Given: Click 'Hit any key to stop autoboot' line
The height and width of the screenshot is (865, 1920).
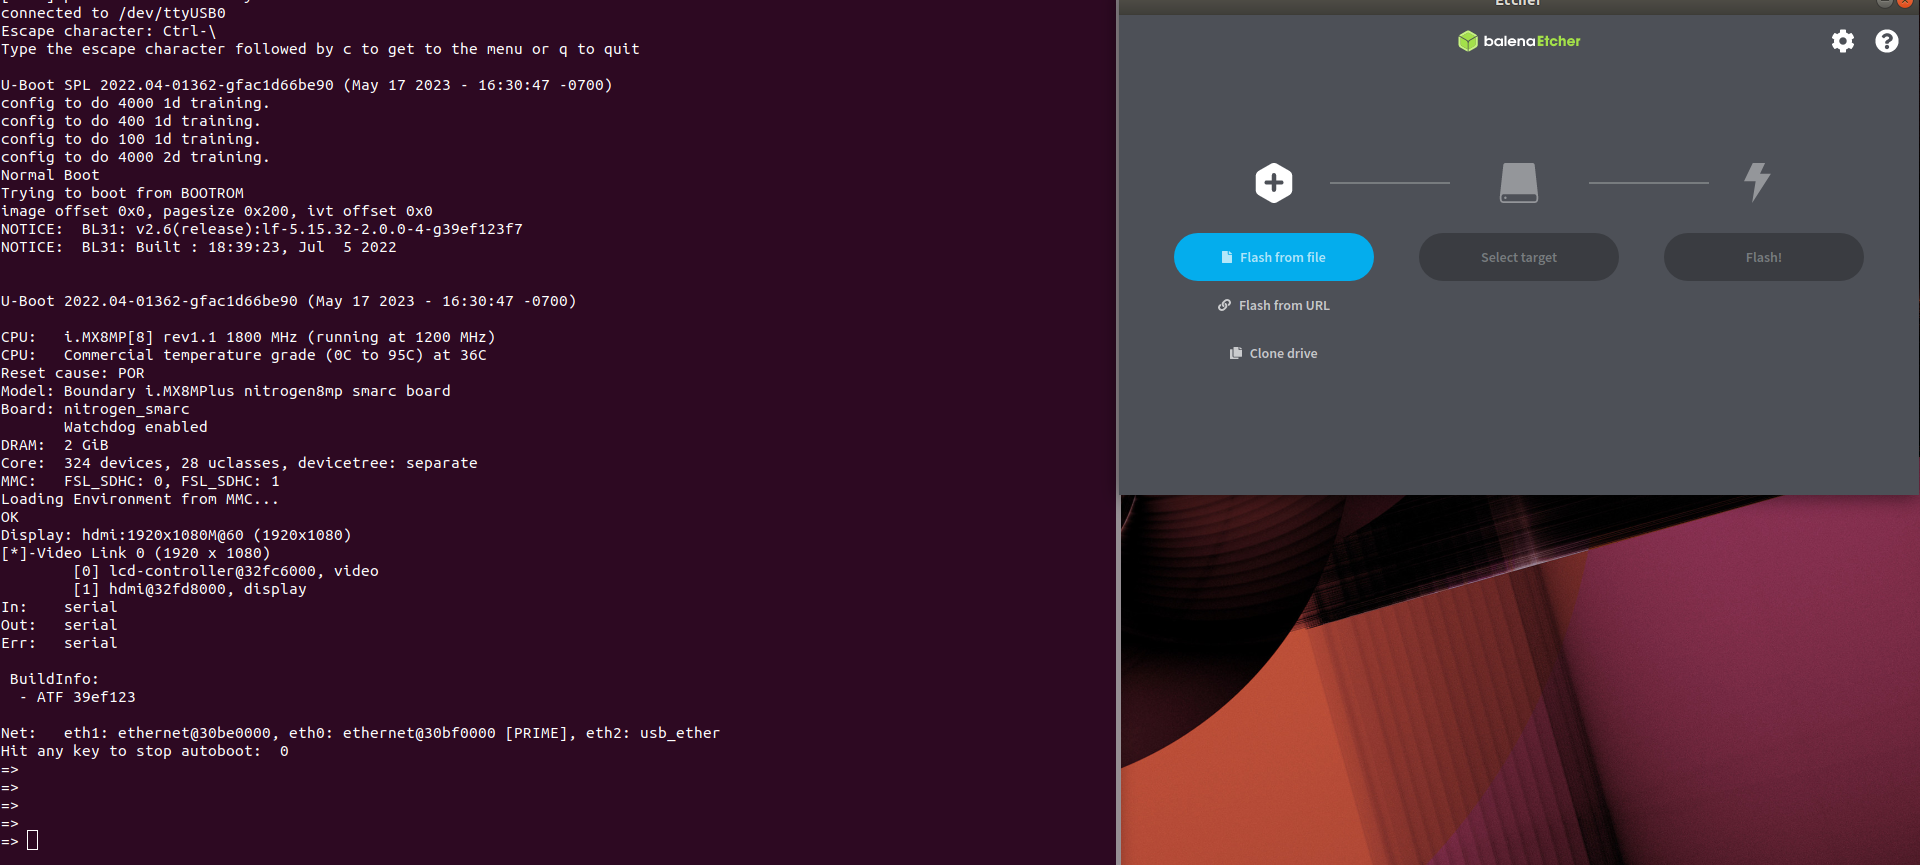Looking at the screenshot, I should click(145, 751).
